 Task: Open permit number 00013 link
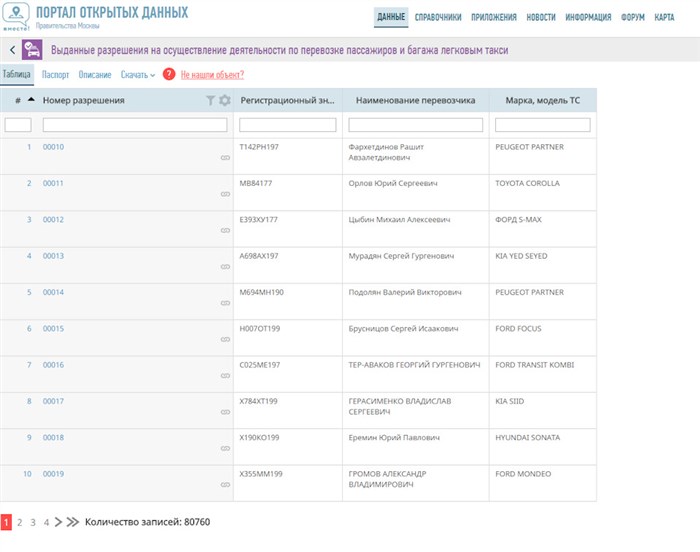click(53, 256)
